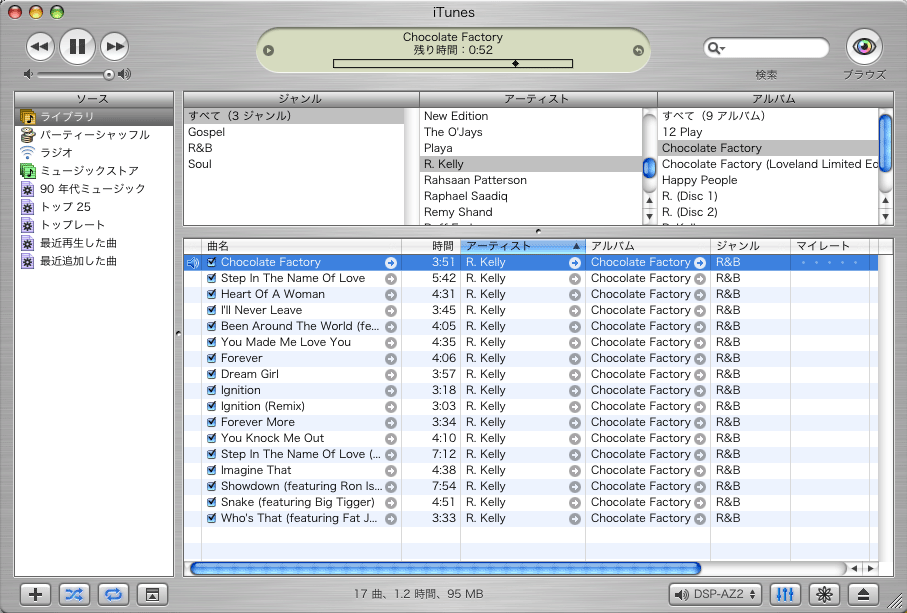Open the equalizer window

[x=785, y=594]
